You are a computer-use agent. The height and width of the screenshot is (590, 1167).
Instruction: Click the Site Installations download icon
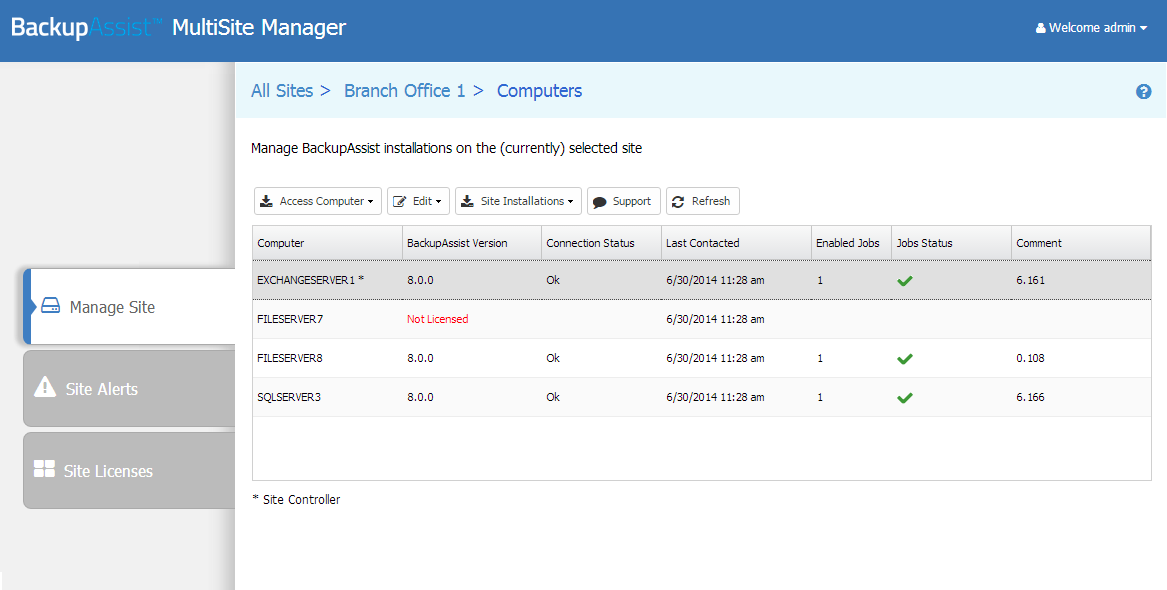[x=467, y=201]
